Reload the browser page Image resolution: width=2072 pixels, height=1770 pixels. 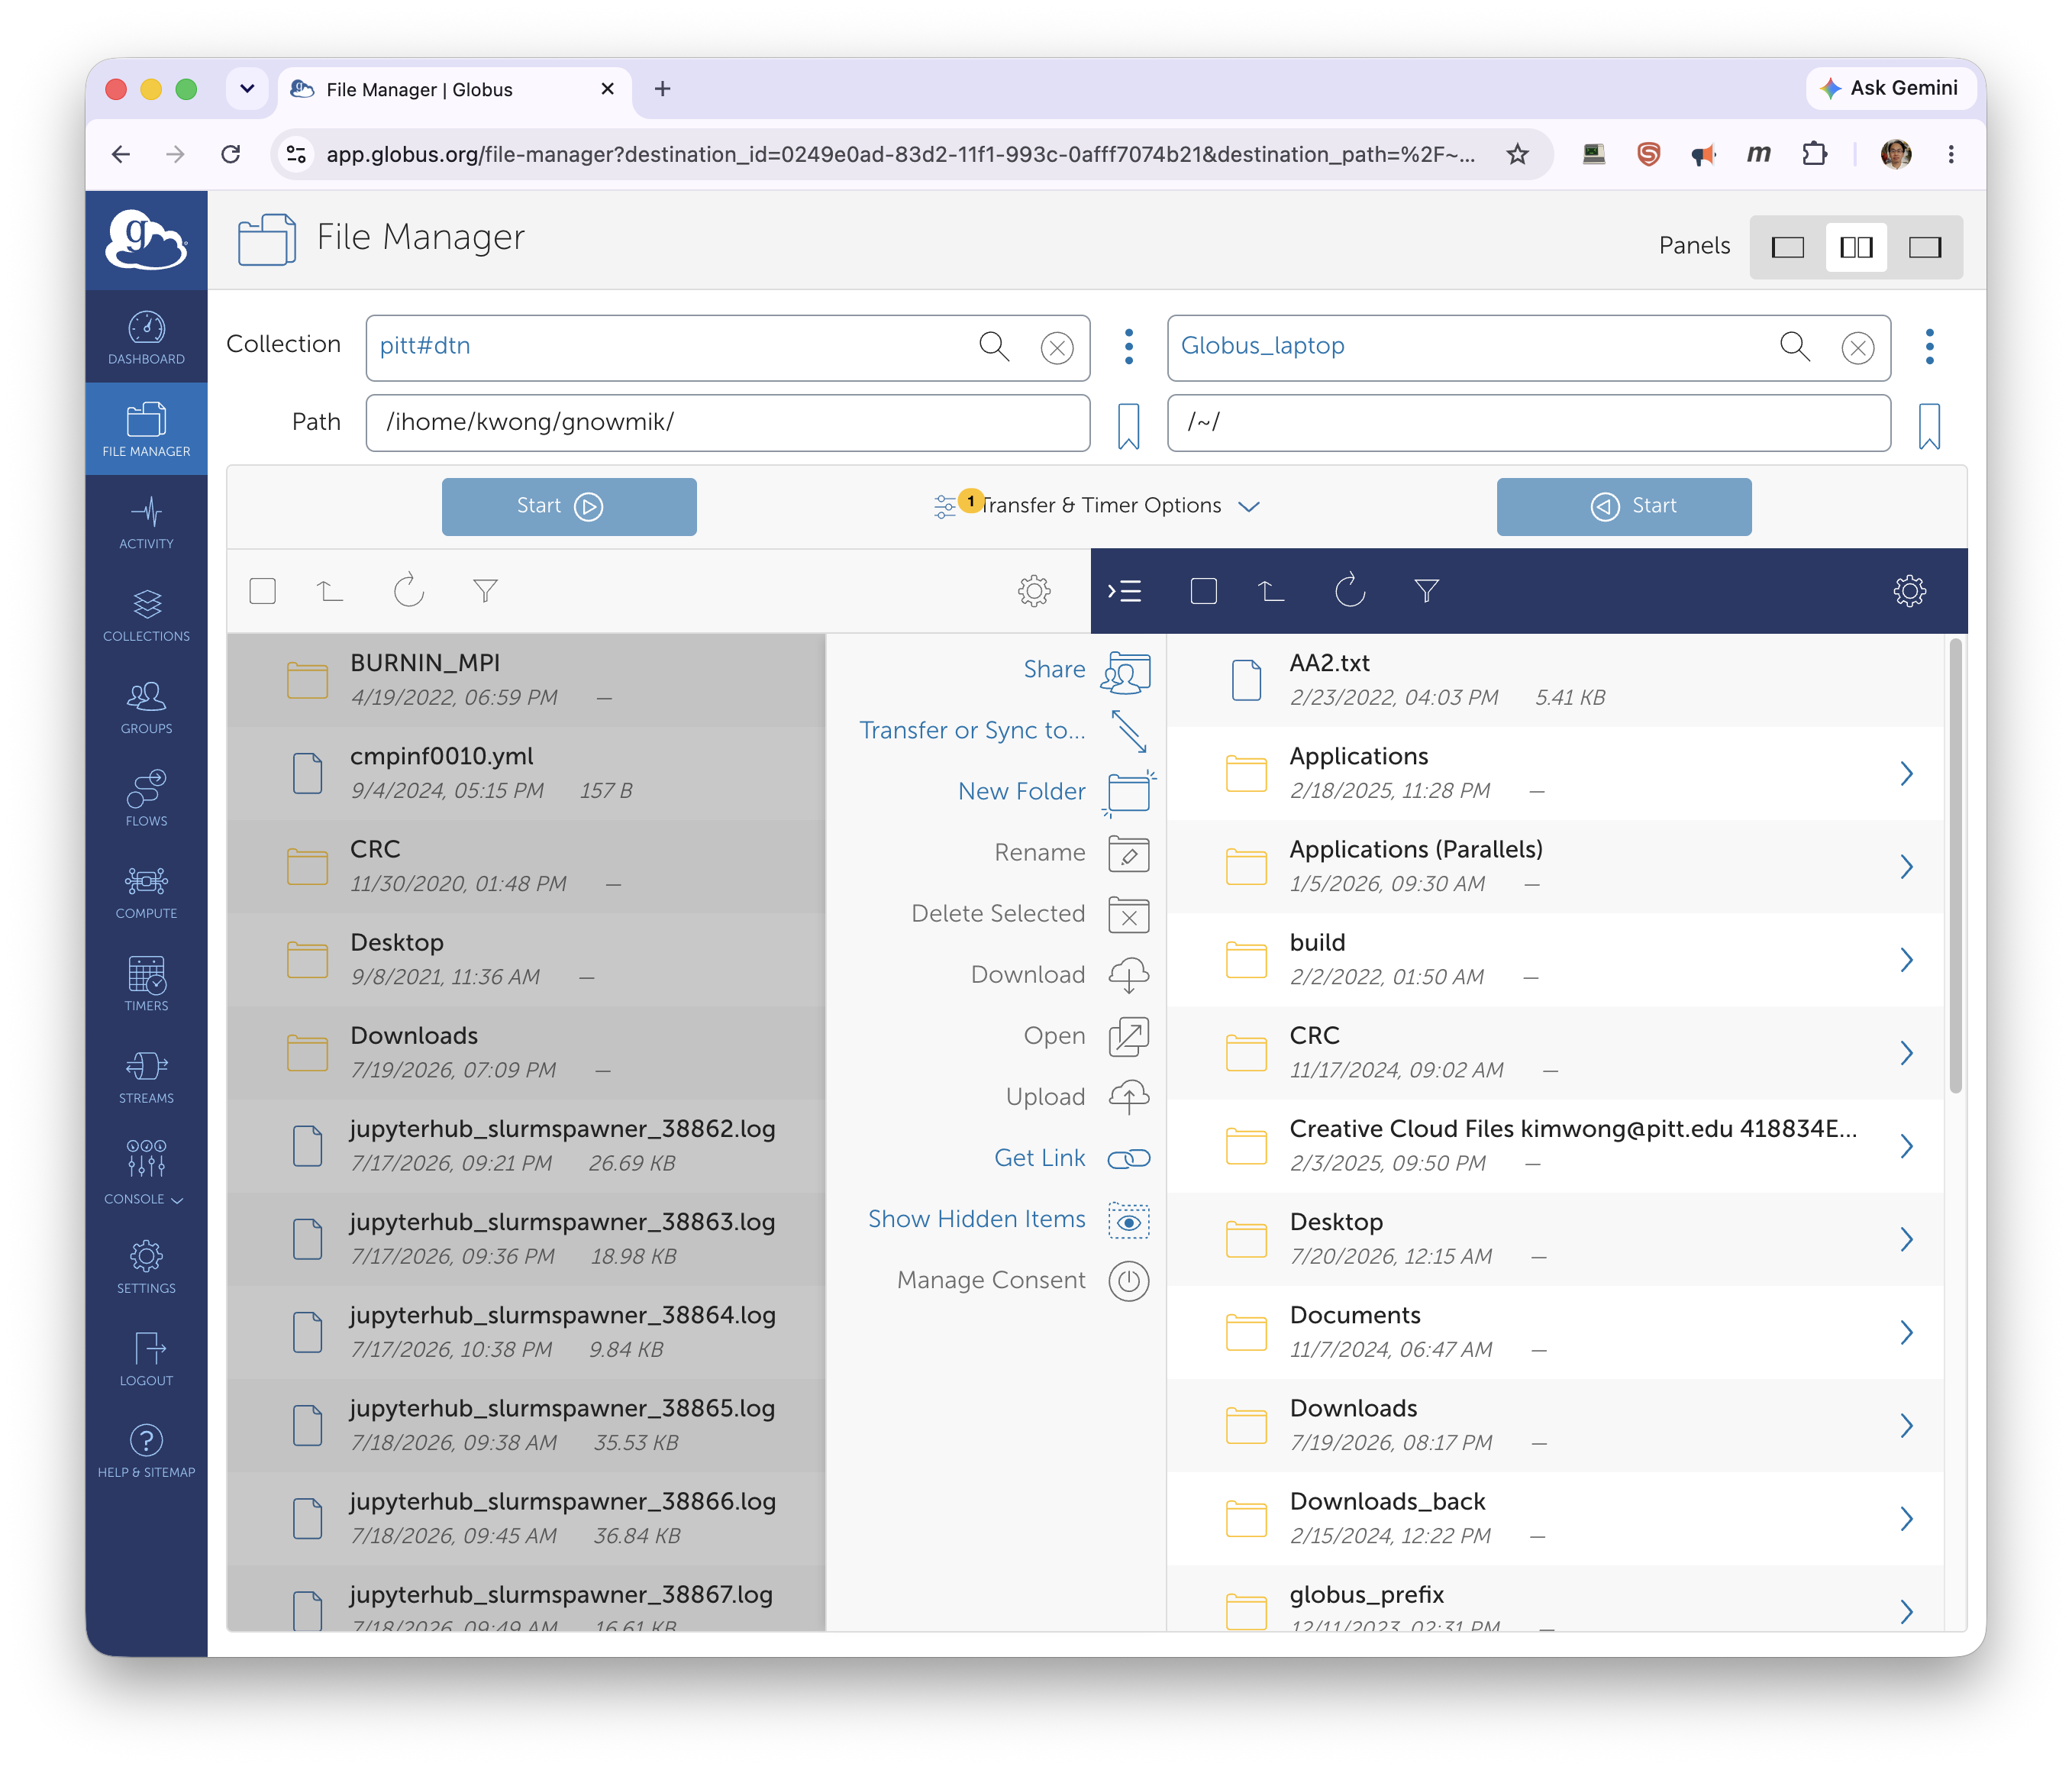tap(231, 154)
